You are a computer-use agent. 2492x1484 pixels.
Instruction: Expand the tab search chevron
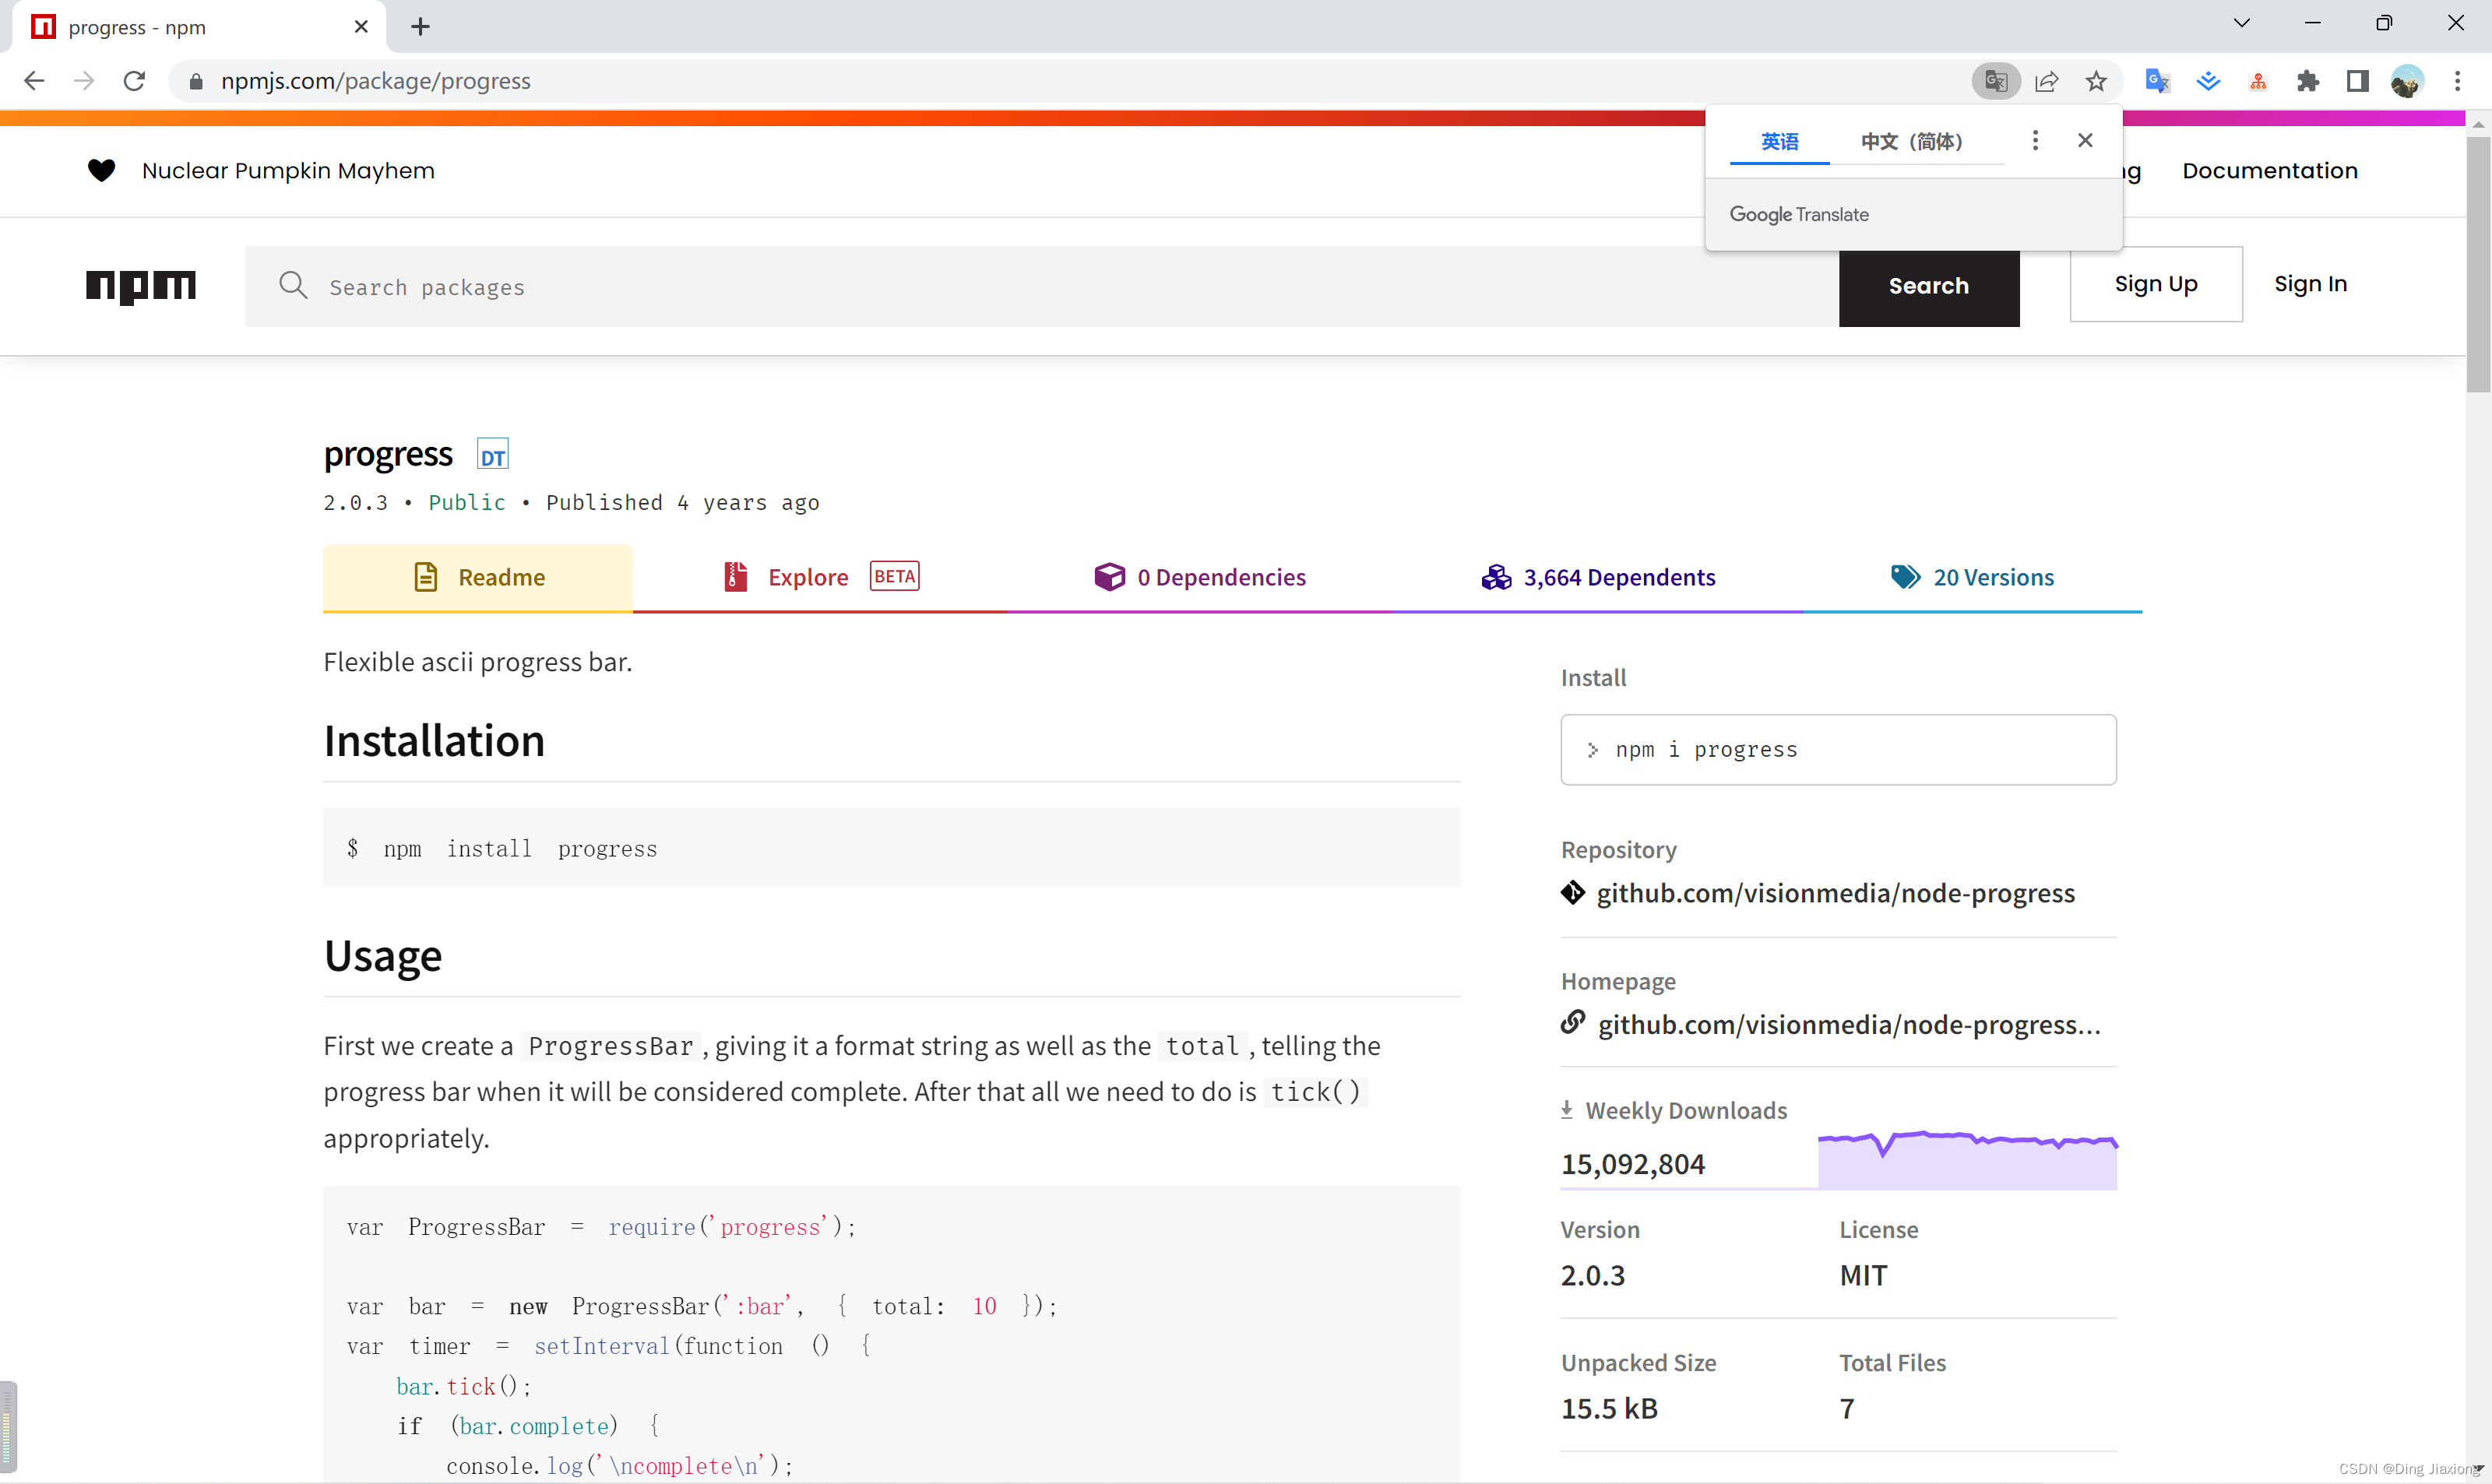[2241, 23]
